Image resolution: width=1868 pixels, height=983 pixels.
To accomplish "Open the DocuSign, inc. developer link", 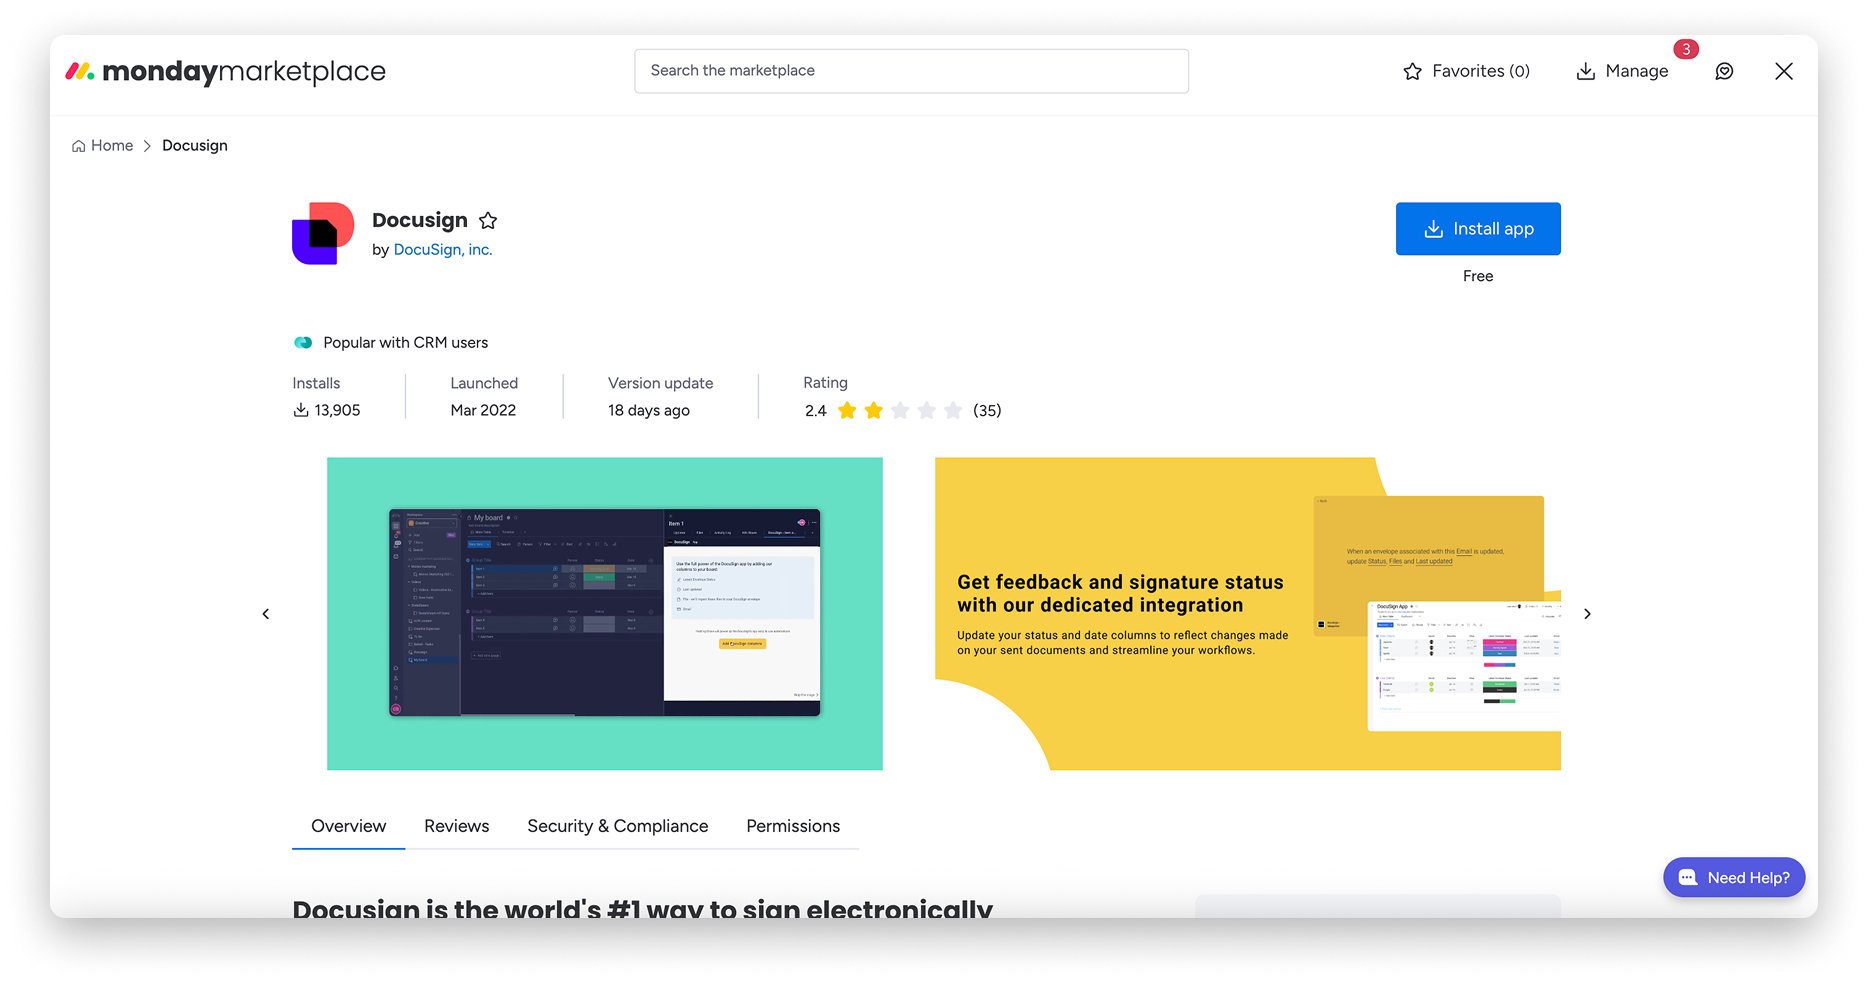I will [443, 250].
